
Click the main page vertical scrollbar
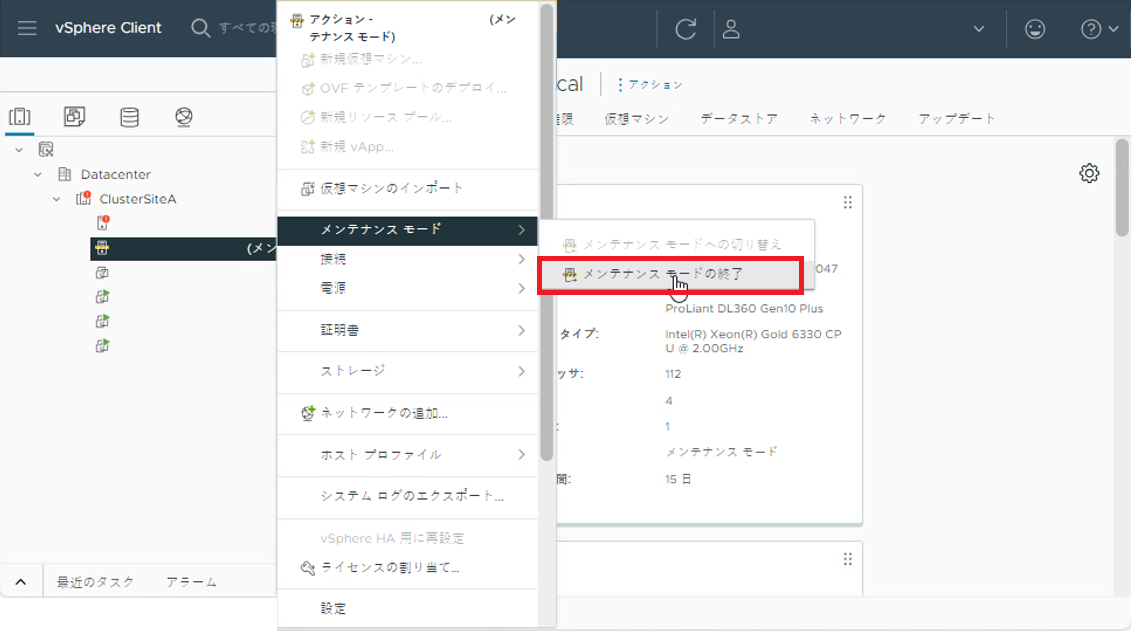pyautogui.click(x=1122, y=187)
